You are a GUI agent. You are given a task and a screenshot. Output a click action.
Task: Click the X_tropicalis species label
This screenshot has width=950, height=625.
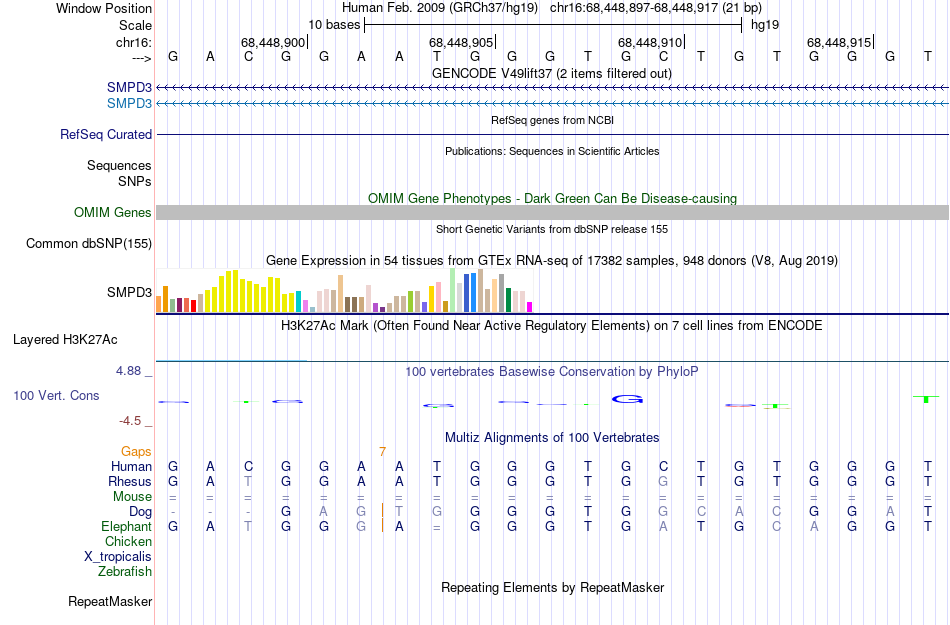[x=118, y=557]
